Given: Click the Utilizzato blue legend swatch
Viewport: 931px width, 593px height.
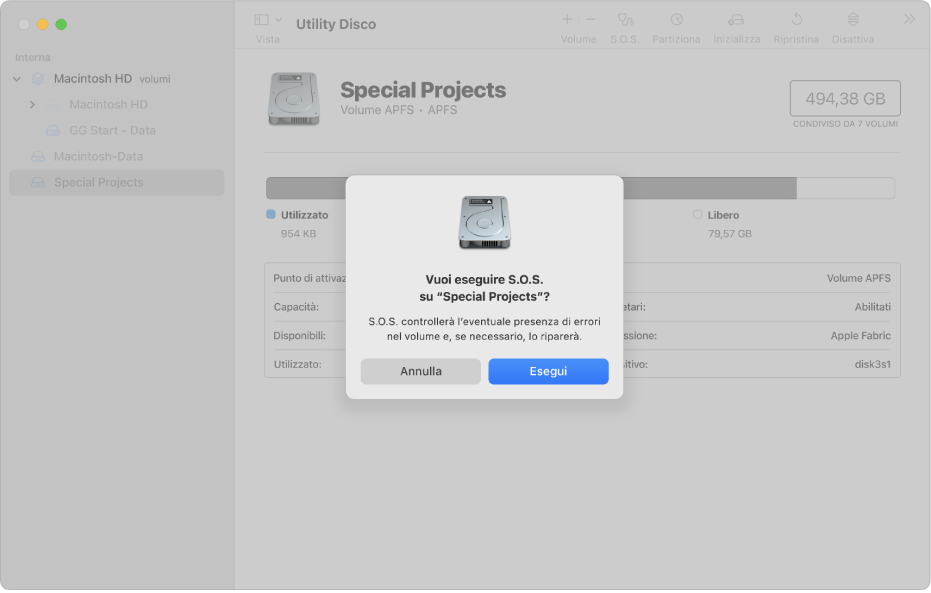Looking at the screenshot, I should [271, 214].
